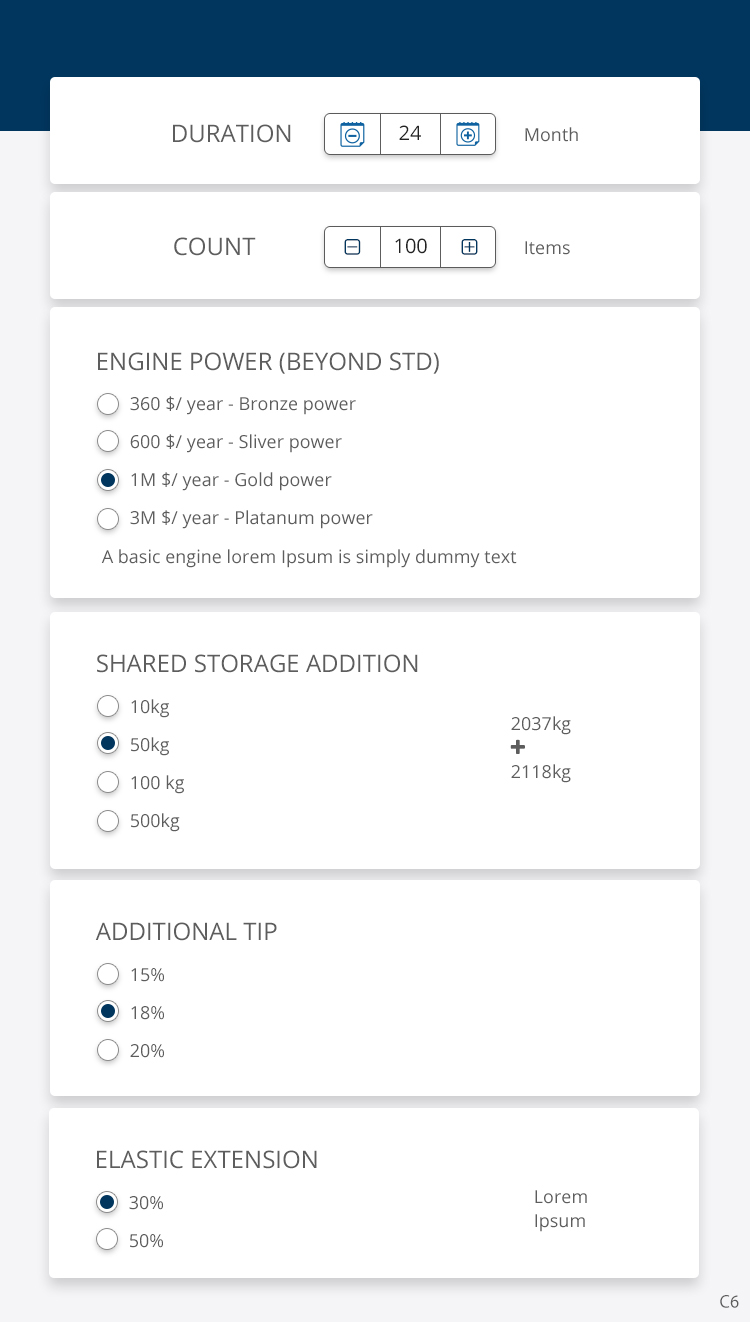The height and width of the screenshot is (1322, 750).
Task: Pick the 15% additional tip
Action: tap(108, 975)
